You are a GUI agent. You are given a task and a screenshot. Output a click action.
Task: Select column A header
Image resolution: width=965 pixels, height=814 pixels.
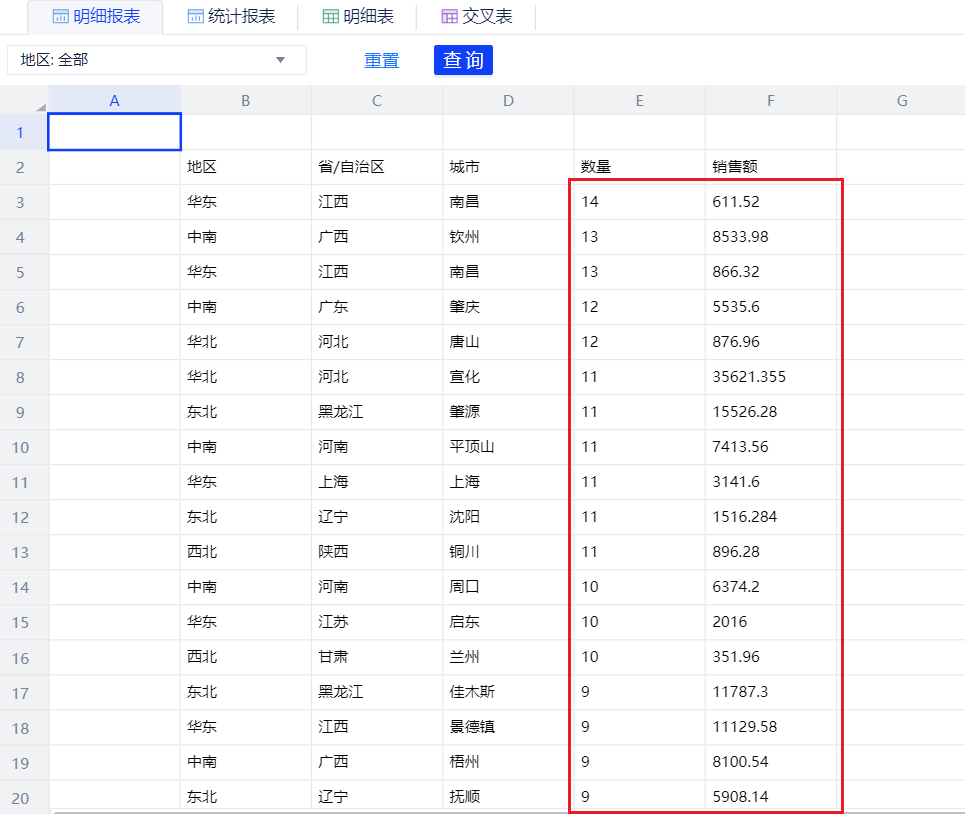114,100
